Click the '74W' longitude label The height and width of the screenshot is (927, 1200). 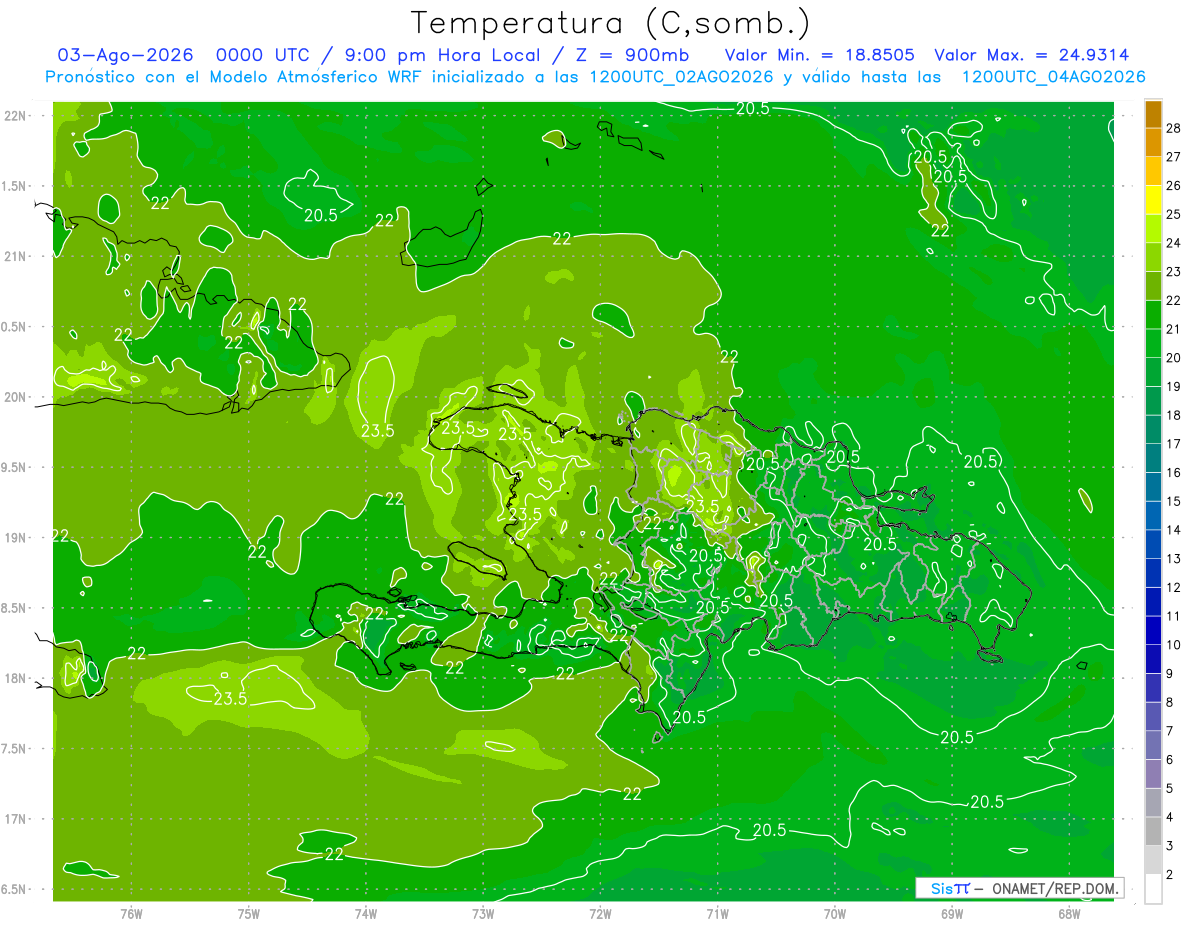[x=366, y=913]
